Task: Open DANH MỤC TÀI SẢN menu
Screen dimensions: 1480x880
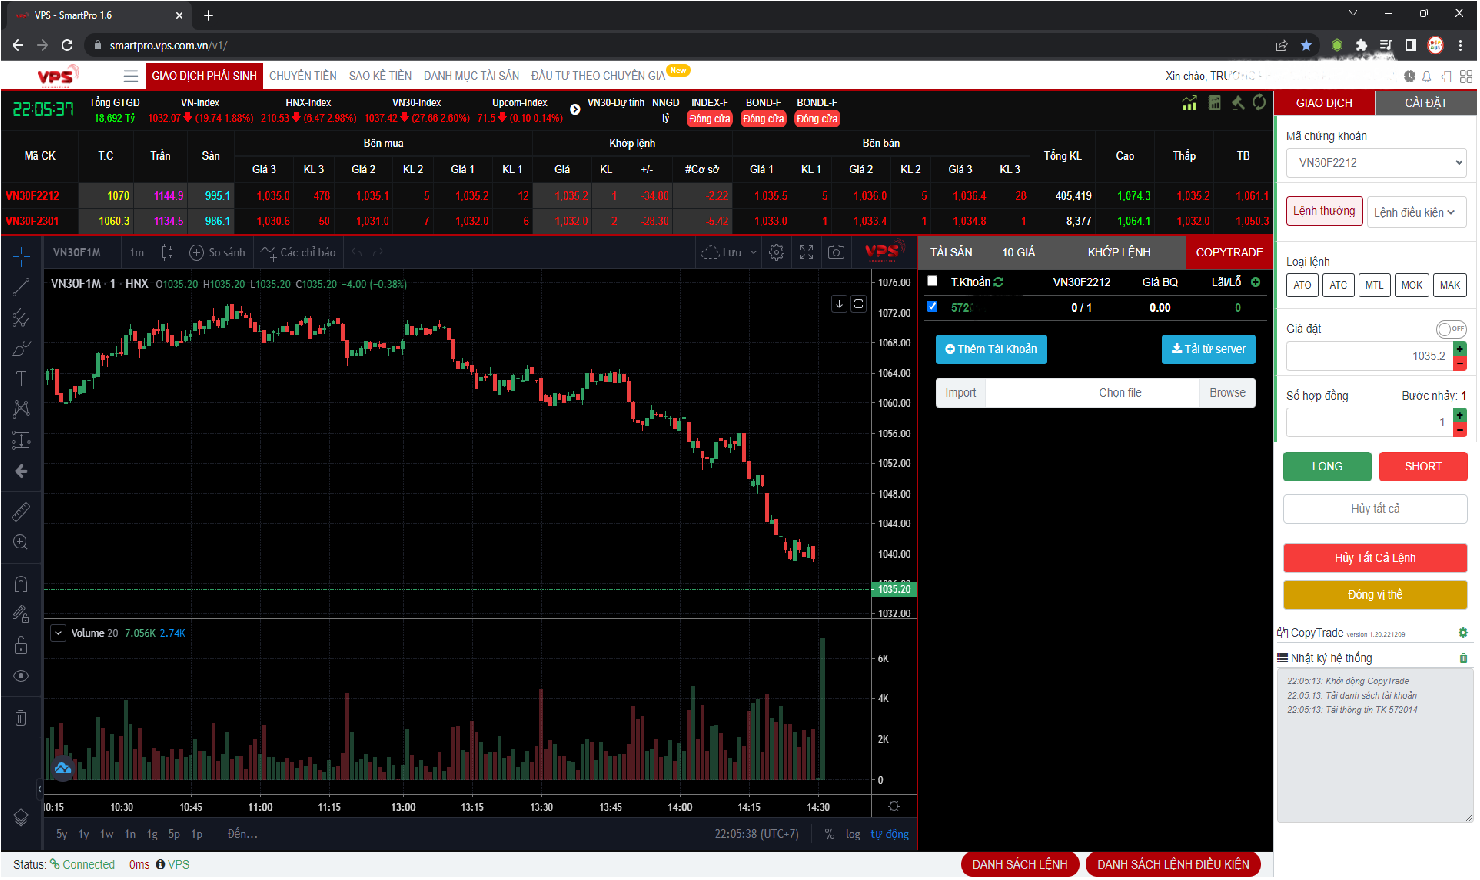Action: click(471, 76)
